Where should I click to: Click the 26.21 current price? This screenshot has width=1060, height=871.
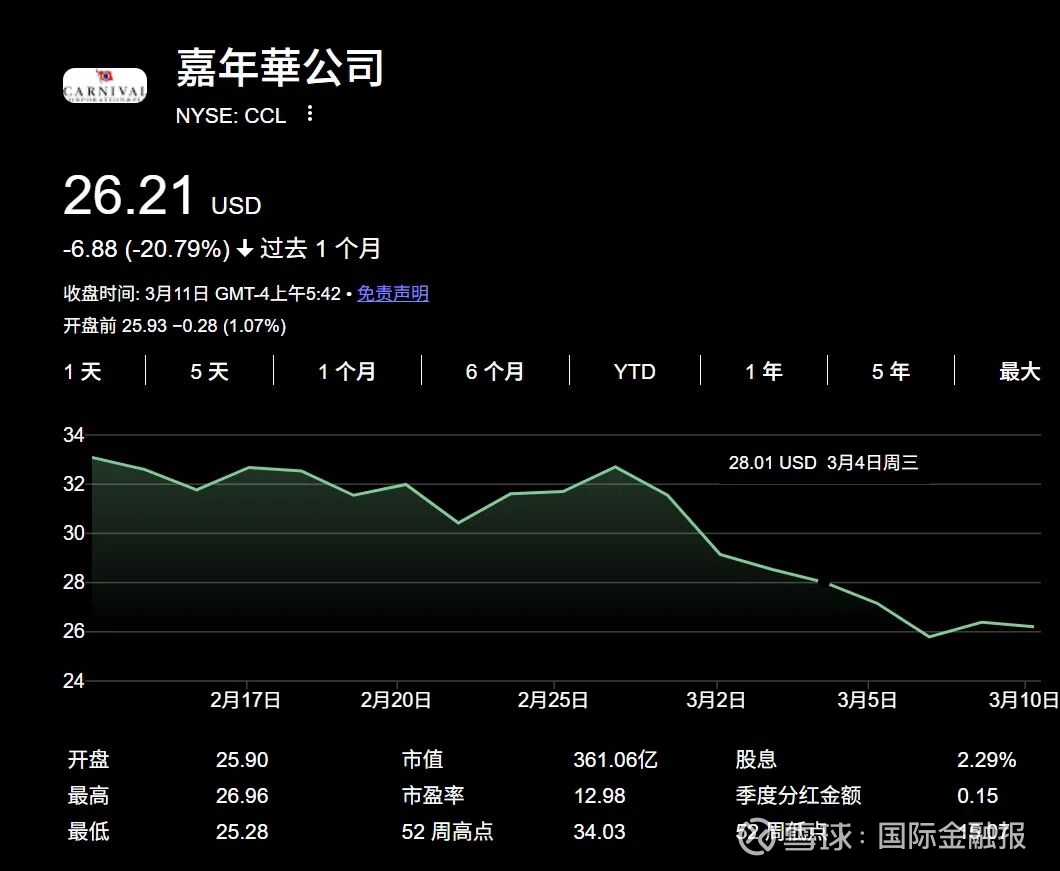(x=128, y=196)
